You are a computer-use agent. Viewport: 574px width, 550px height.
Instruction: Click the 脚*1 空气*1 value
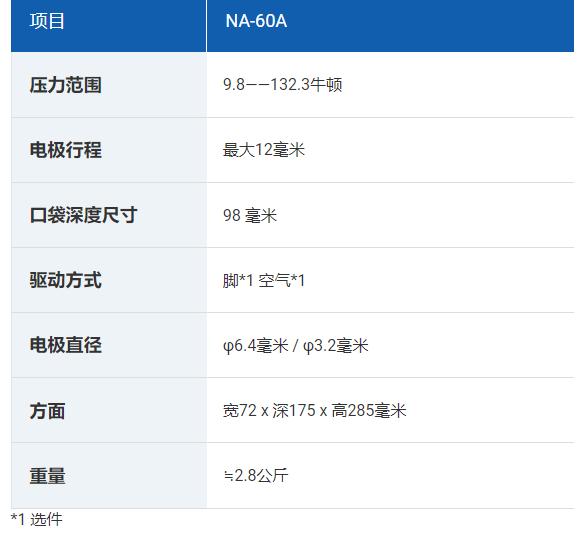(x=264, y=281)
